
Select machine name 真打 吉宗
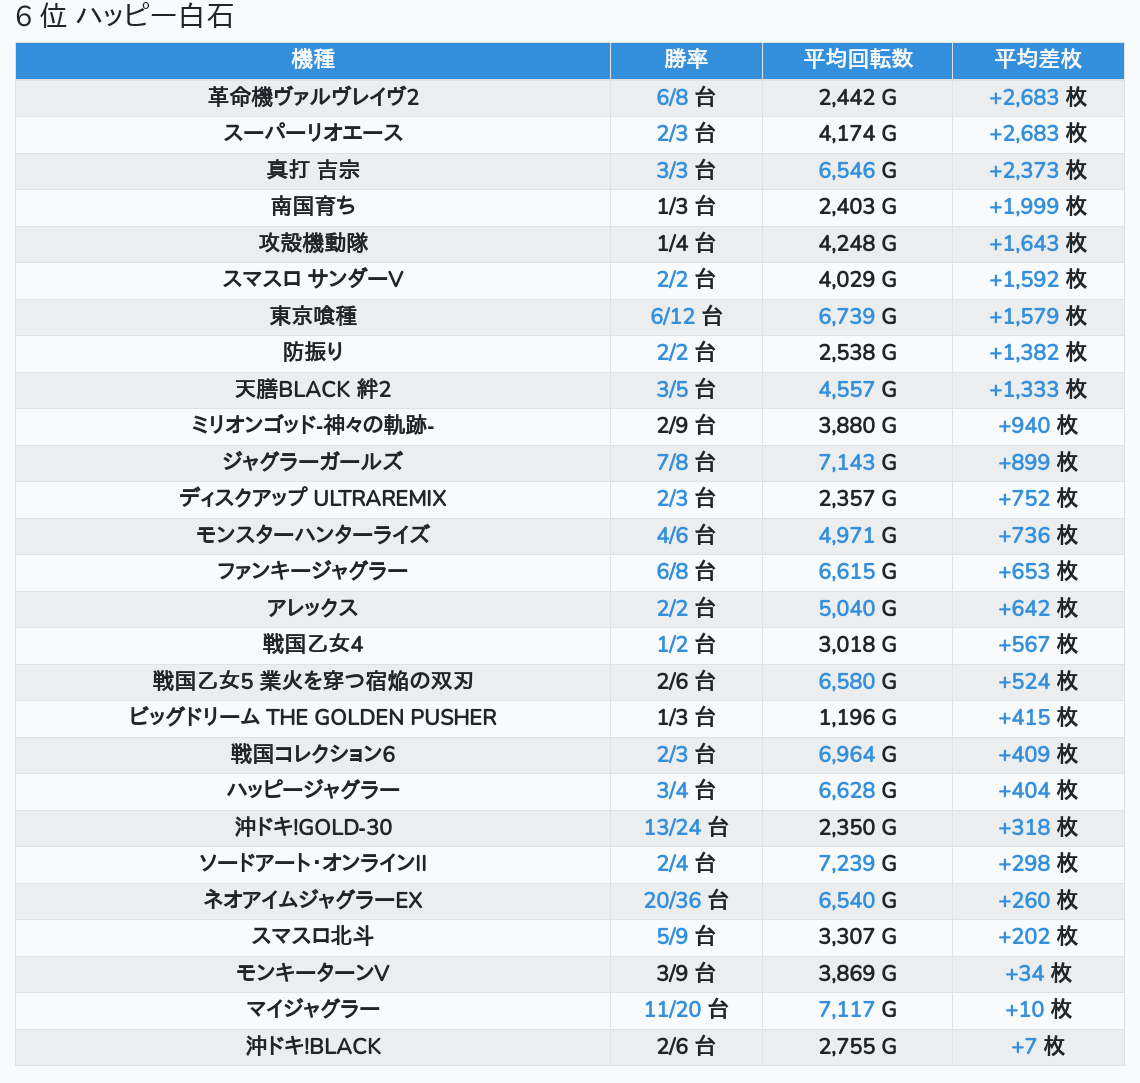point(313,170)
